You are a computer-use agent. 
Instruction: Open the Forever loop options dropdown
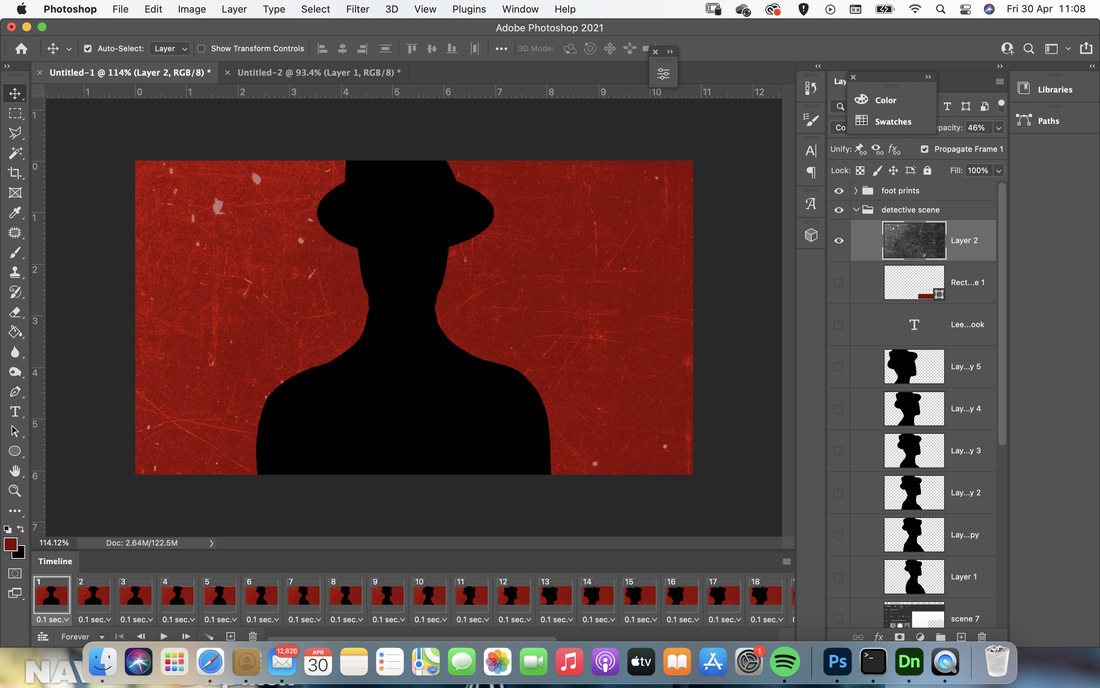pos(82,637)
